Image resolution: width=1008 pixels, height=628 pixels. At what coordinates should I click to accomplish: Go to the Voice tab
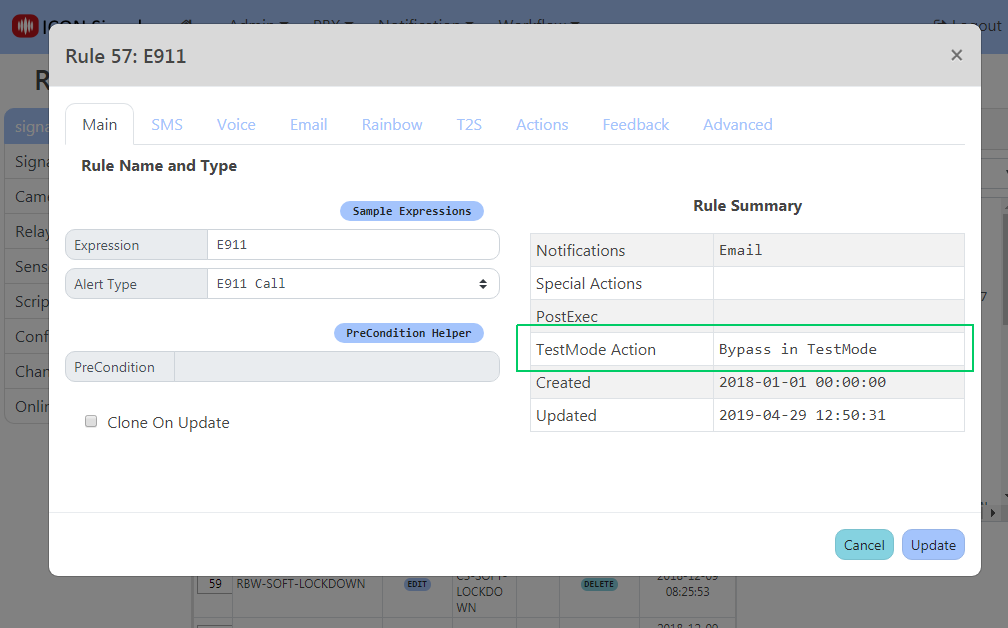[x=236, y=124]
